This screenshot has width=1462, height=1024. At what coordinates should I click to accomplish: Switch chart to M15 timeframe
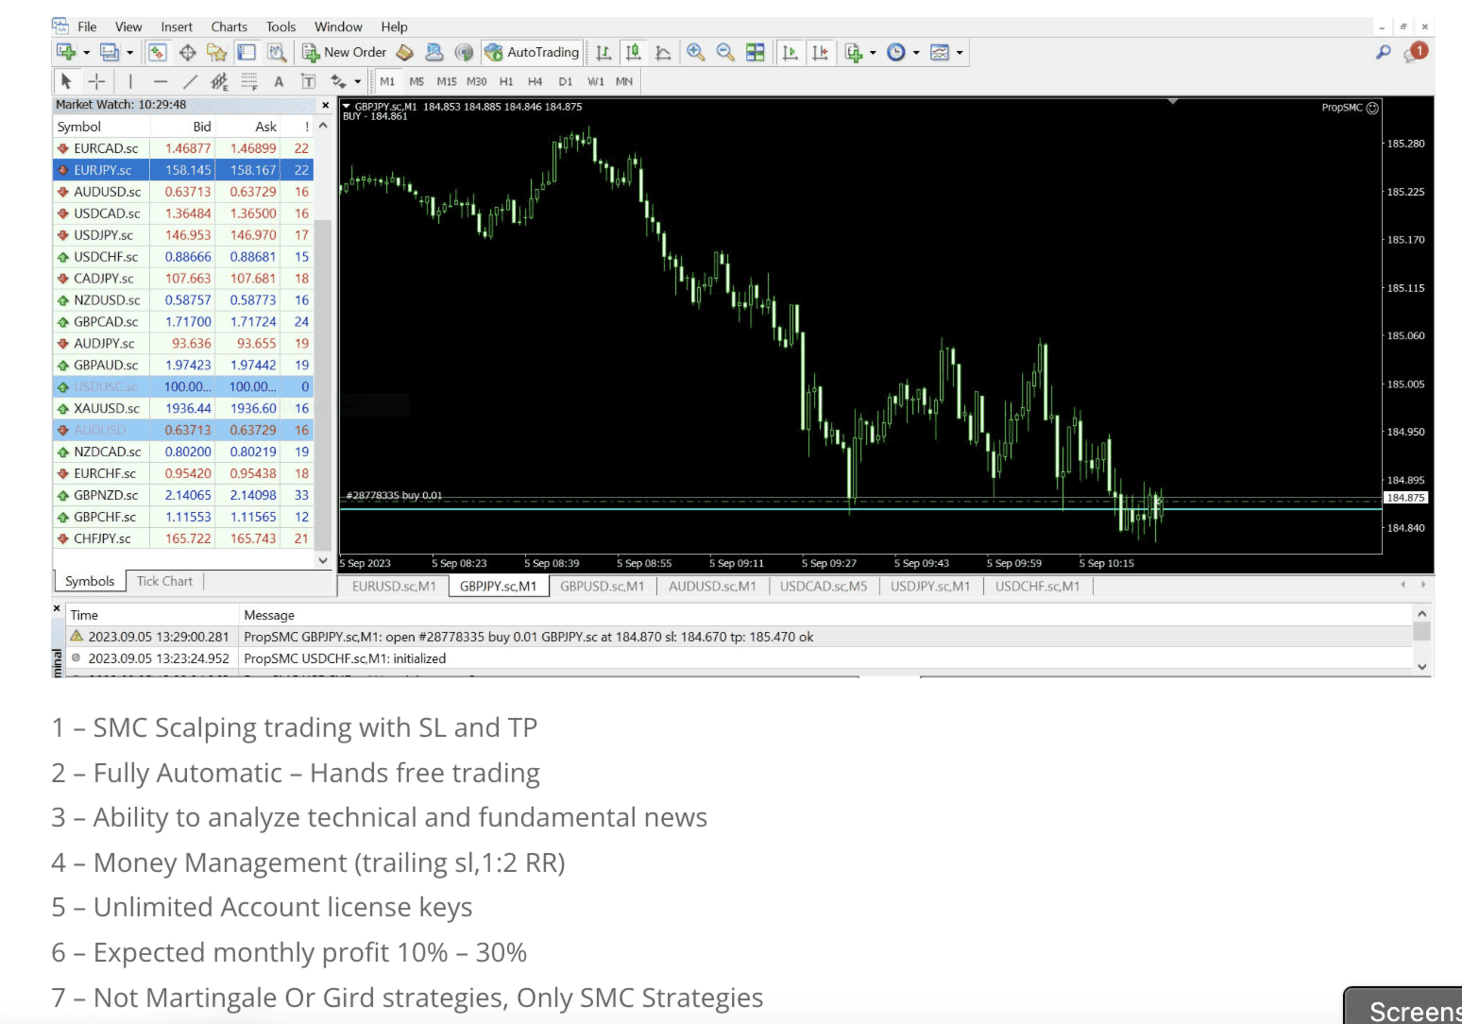point(446,82)
